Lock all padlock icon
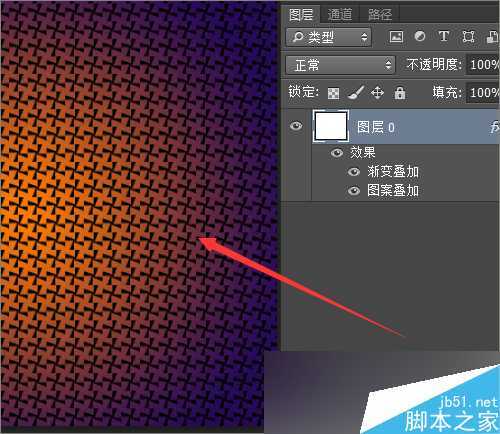The image size is (500, 434). [x=400, y=93]
